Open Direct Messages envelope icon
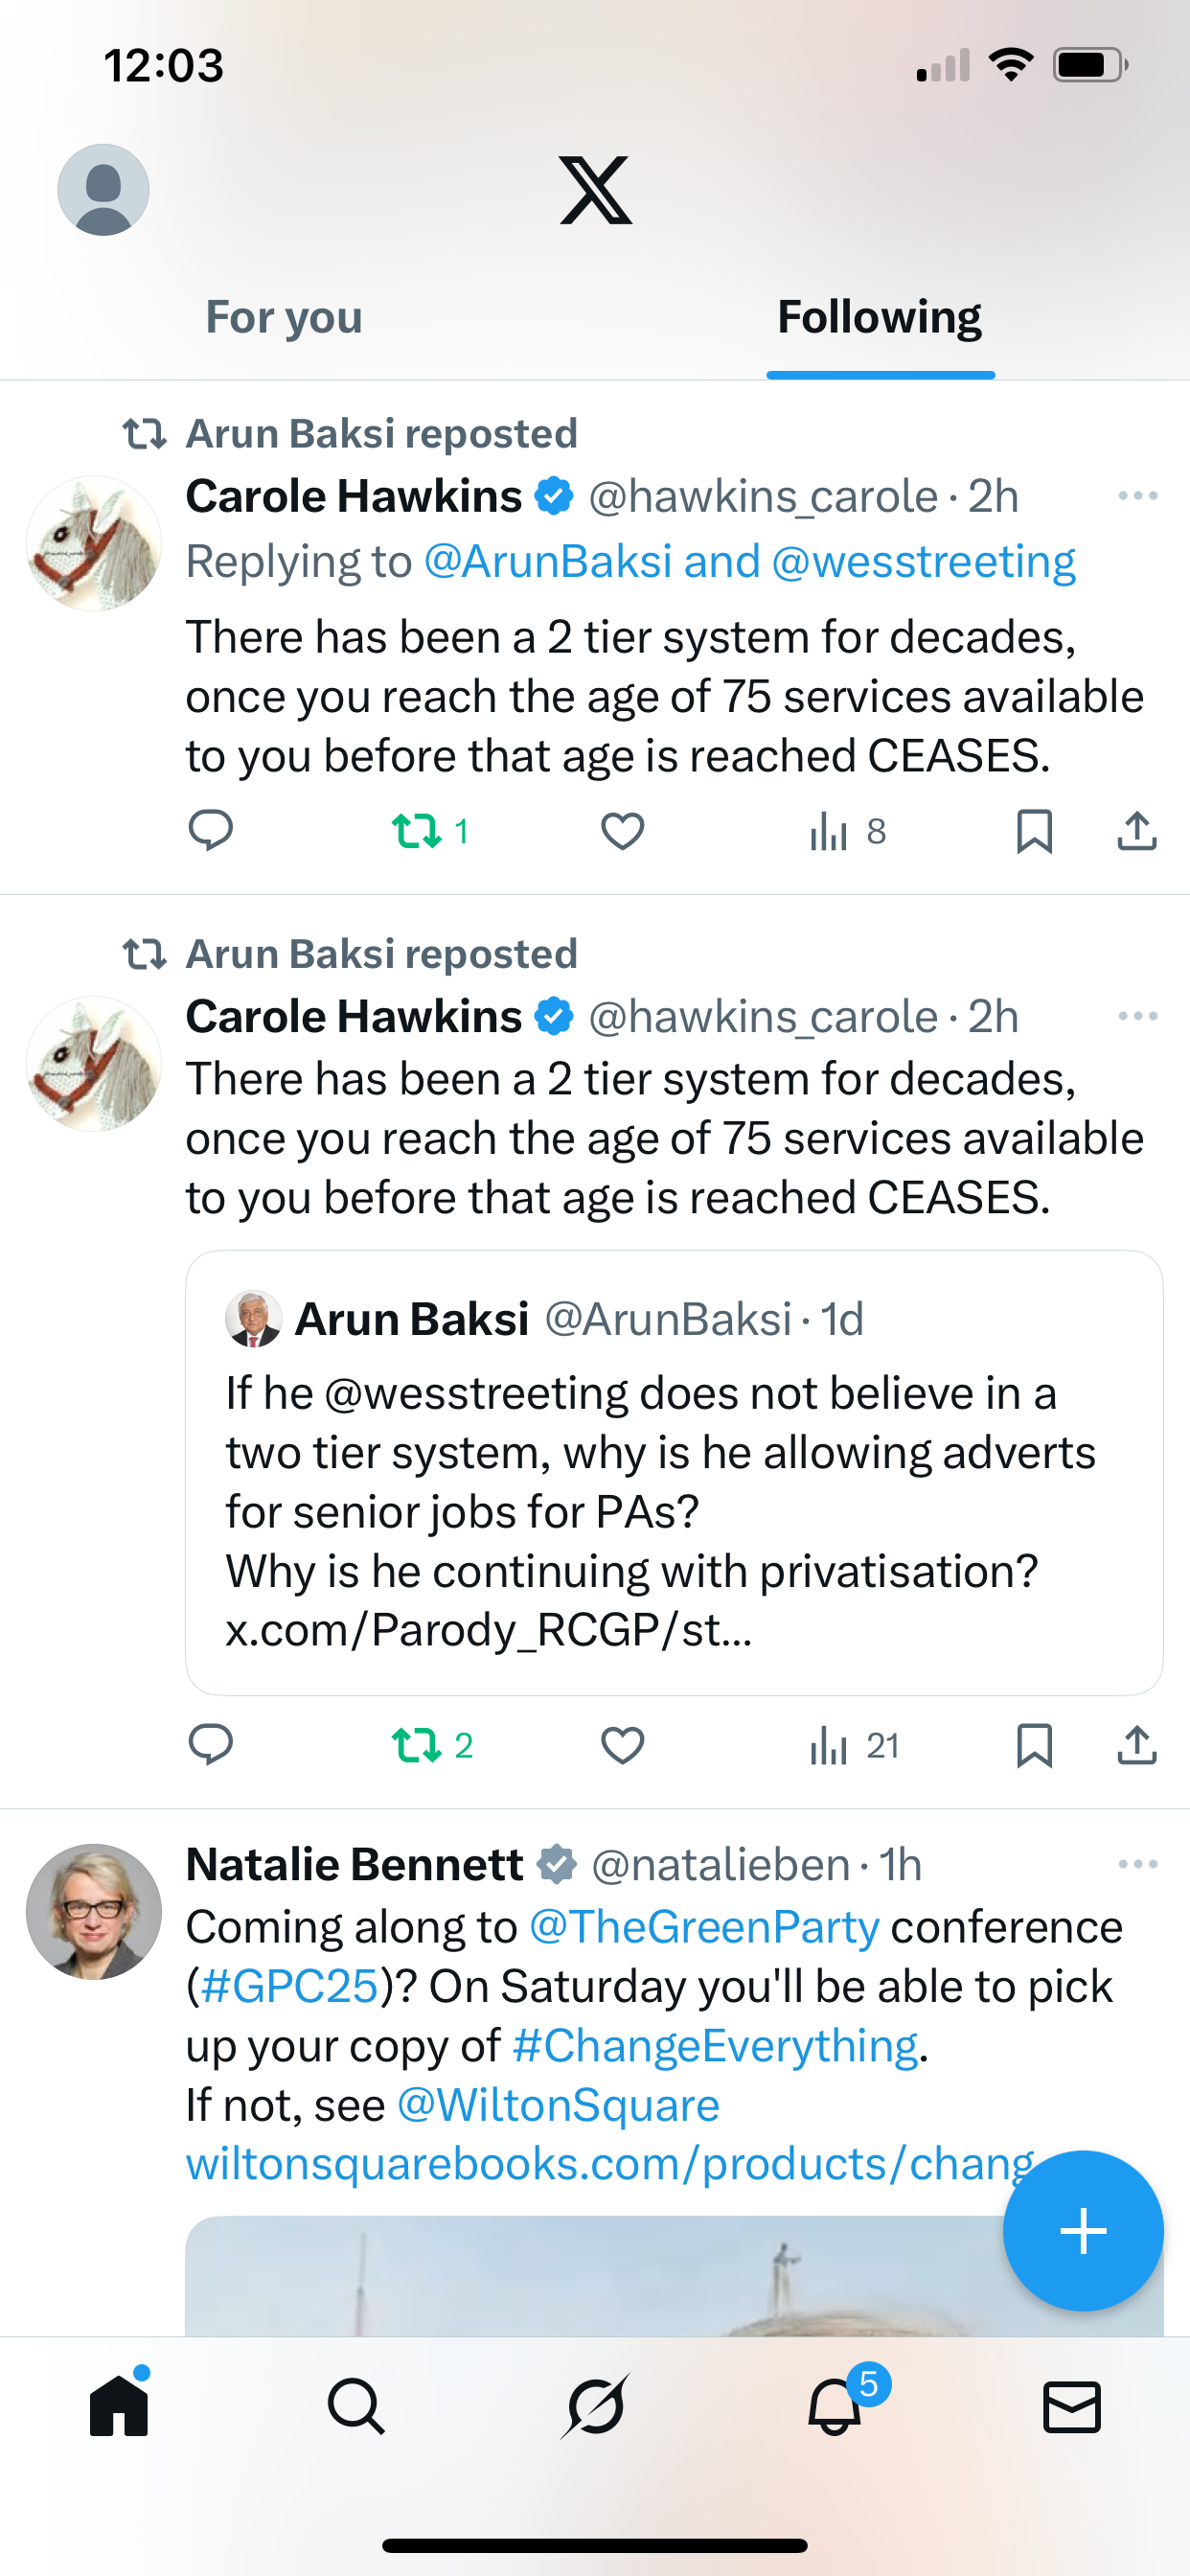 (1072, 2406)
